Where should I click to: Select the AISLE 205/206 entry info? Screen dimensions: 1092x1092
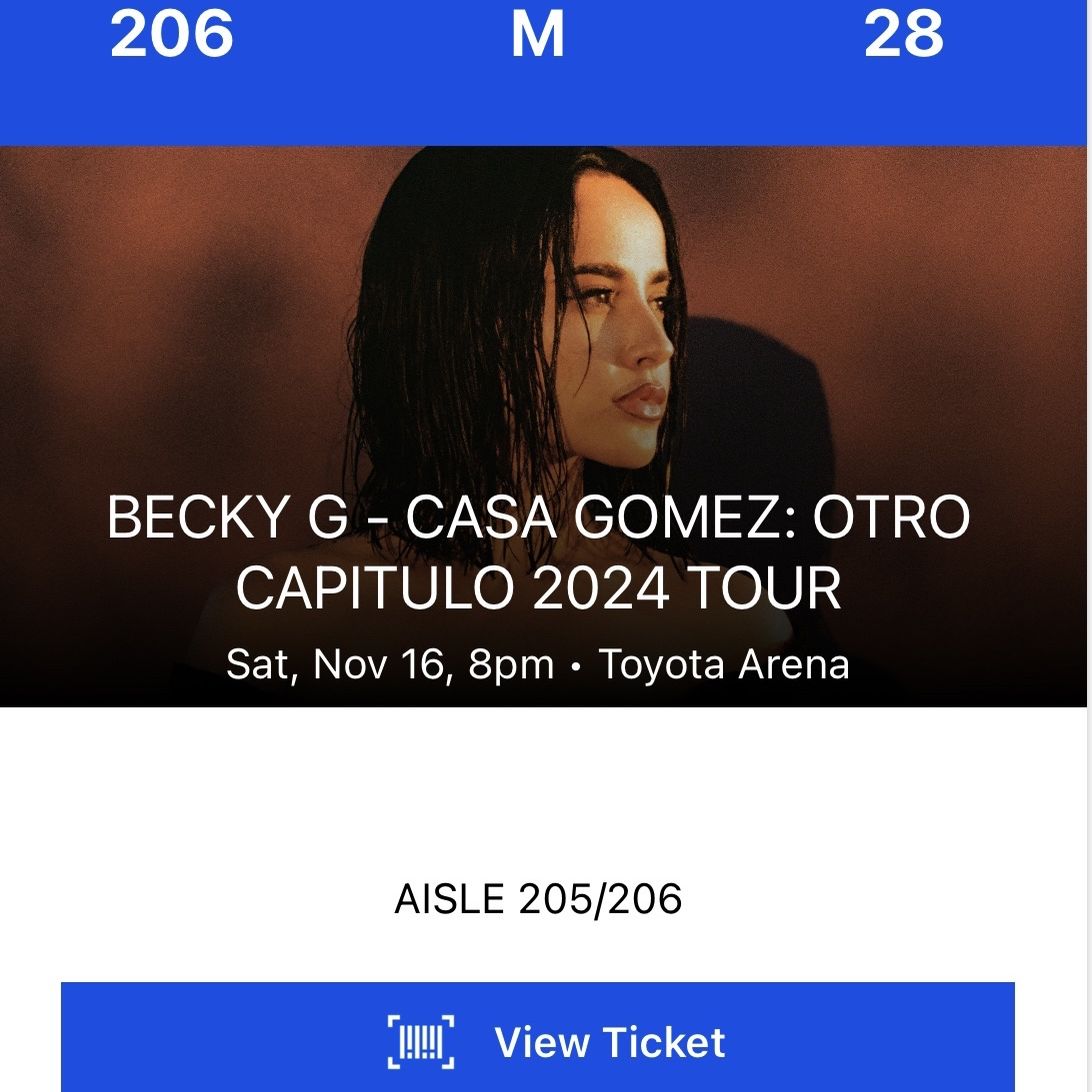538,898
